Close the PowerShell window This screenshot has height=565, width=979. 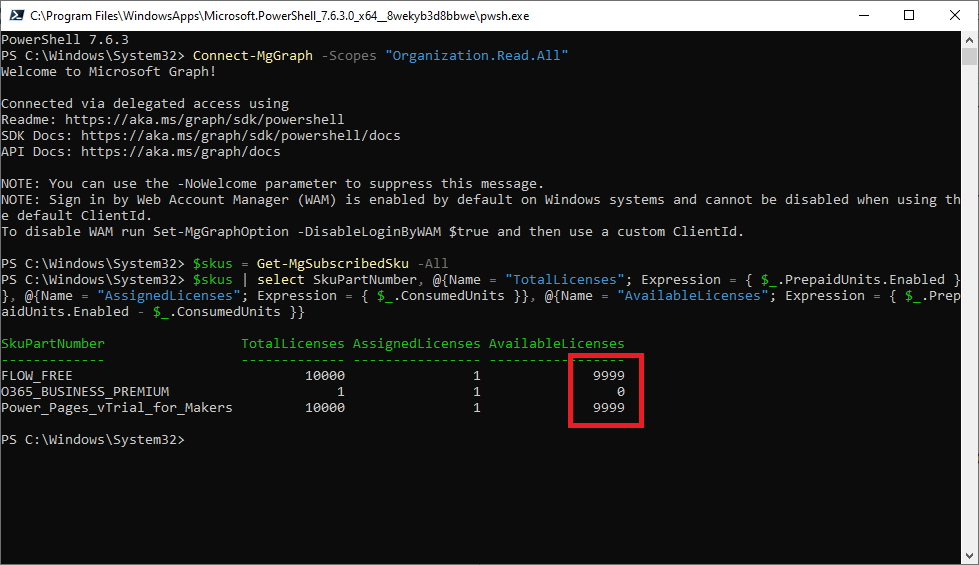[955, 16]
